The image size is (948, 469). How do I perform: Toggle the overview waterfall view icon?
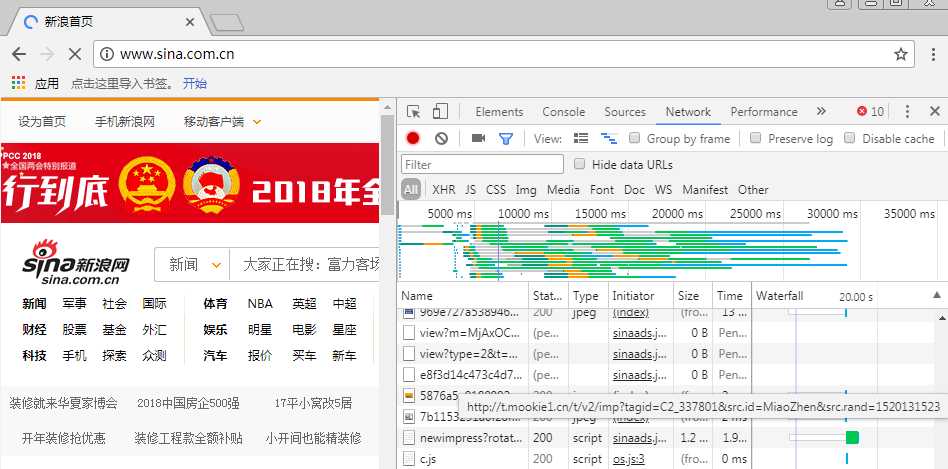click(609, 138)
